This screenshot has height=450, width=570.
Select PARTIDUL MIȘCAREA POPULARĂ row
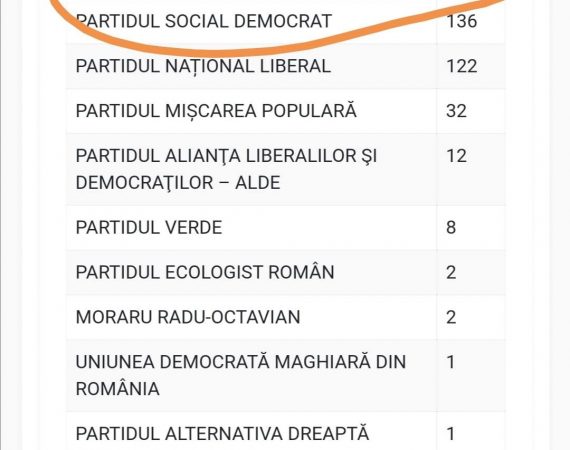pos(285,111)
